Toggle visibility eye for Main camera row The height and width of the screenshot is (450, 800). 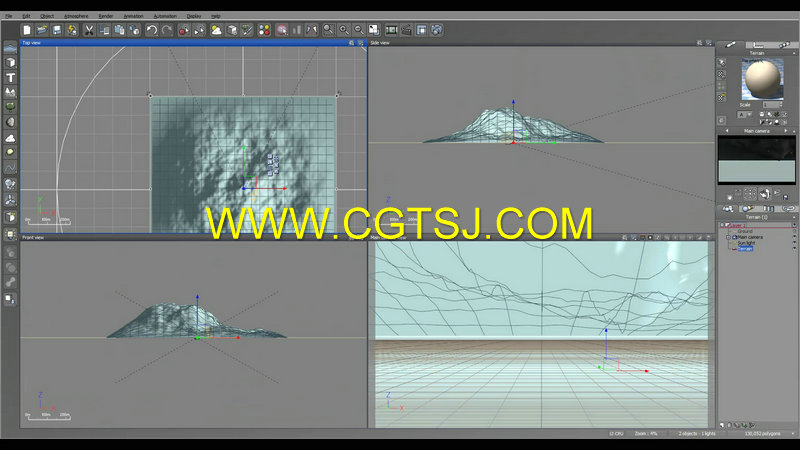(x=794, y=237)
